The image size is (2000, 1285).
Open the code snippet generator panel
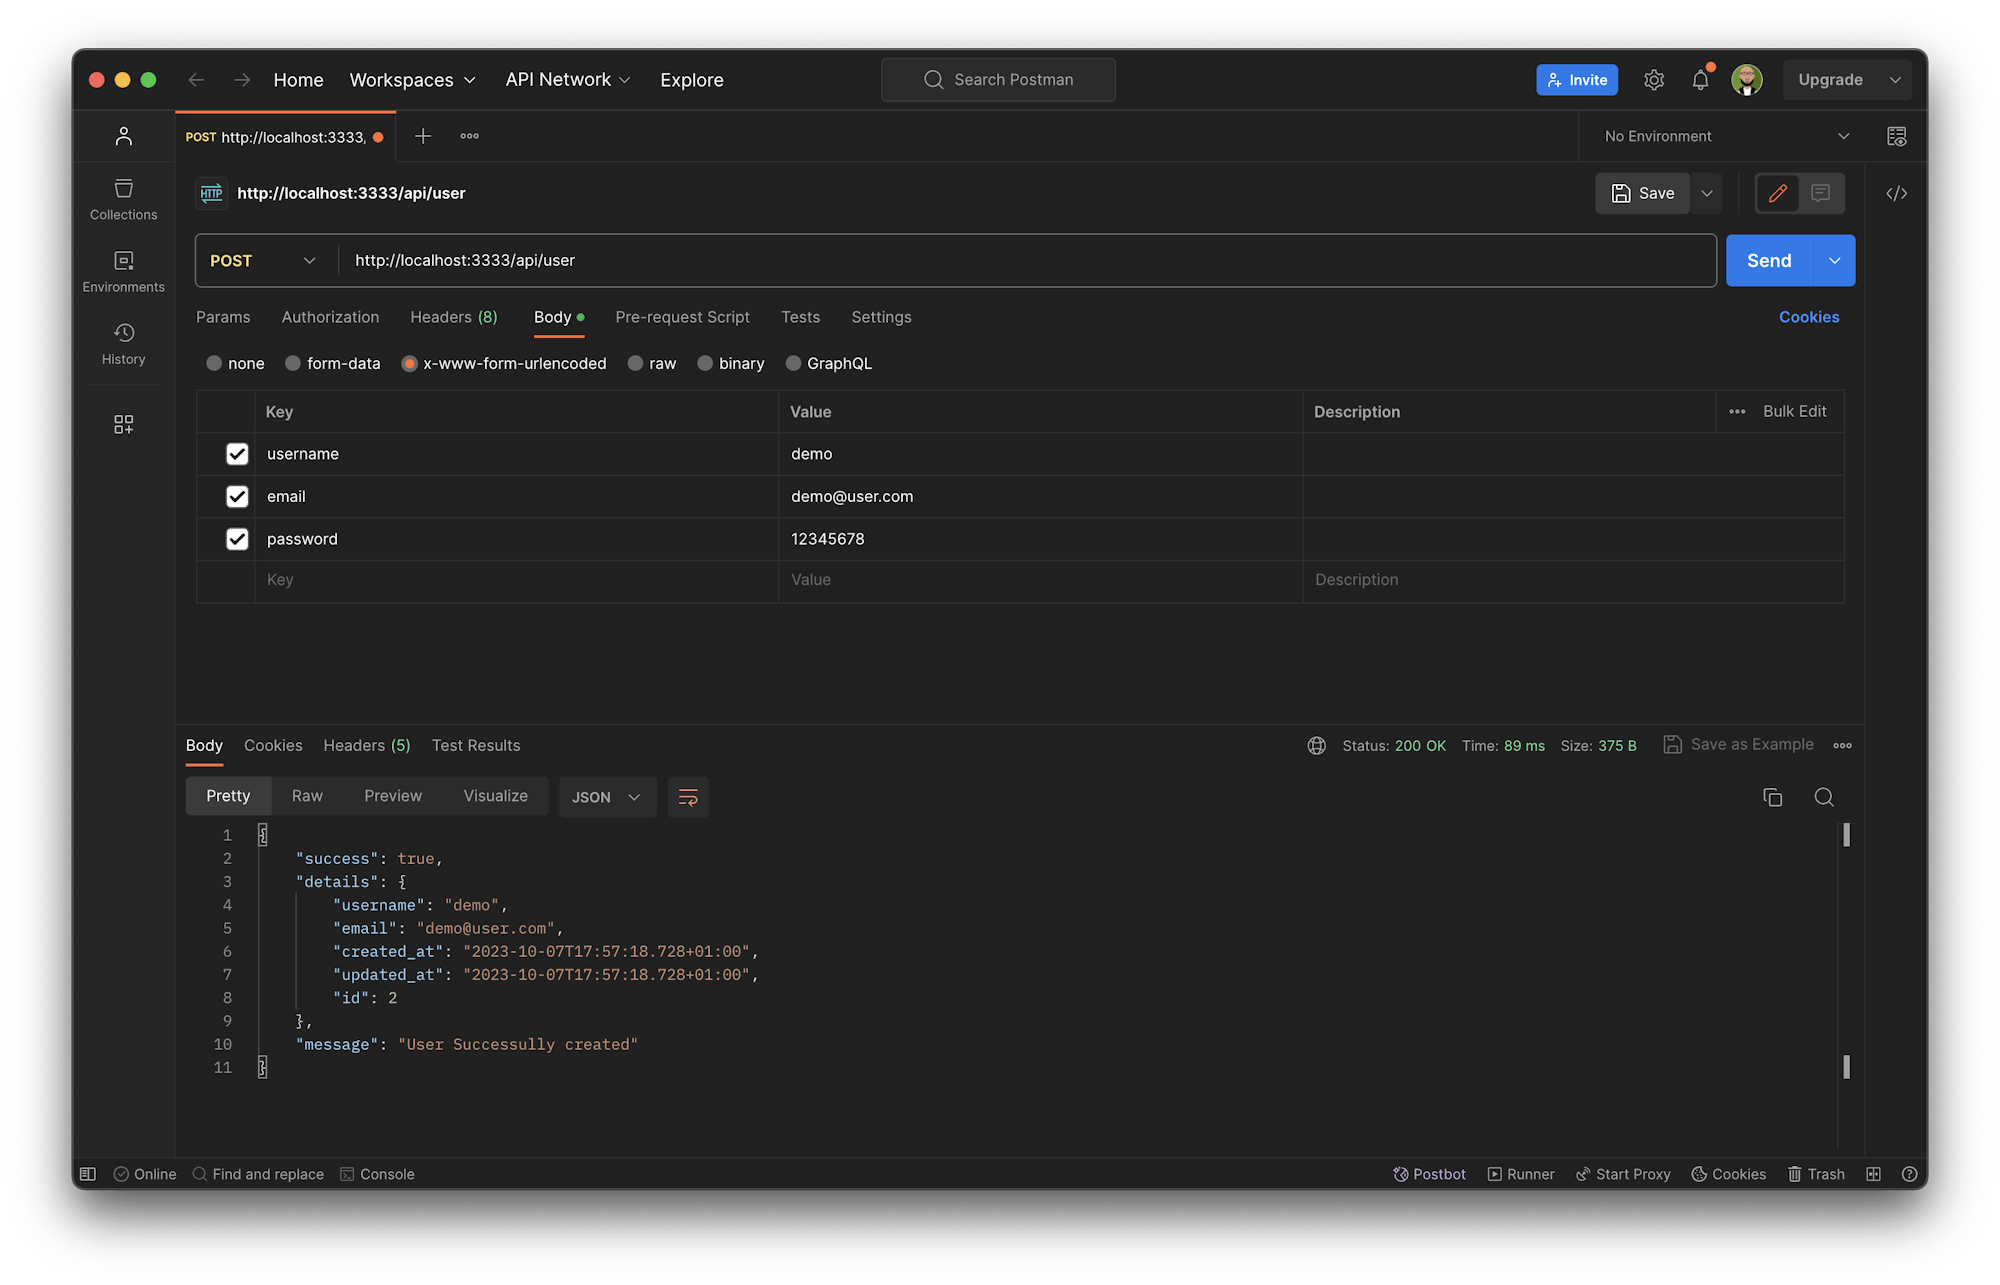[x=1896, y=193]
